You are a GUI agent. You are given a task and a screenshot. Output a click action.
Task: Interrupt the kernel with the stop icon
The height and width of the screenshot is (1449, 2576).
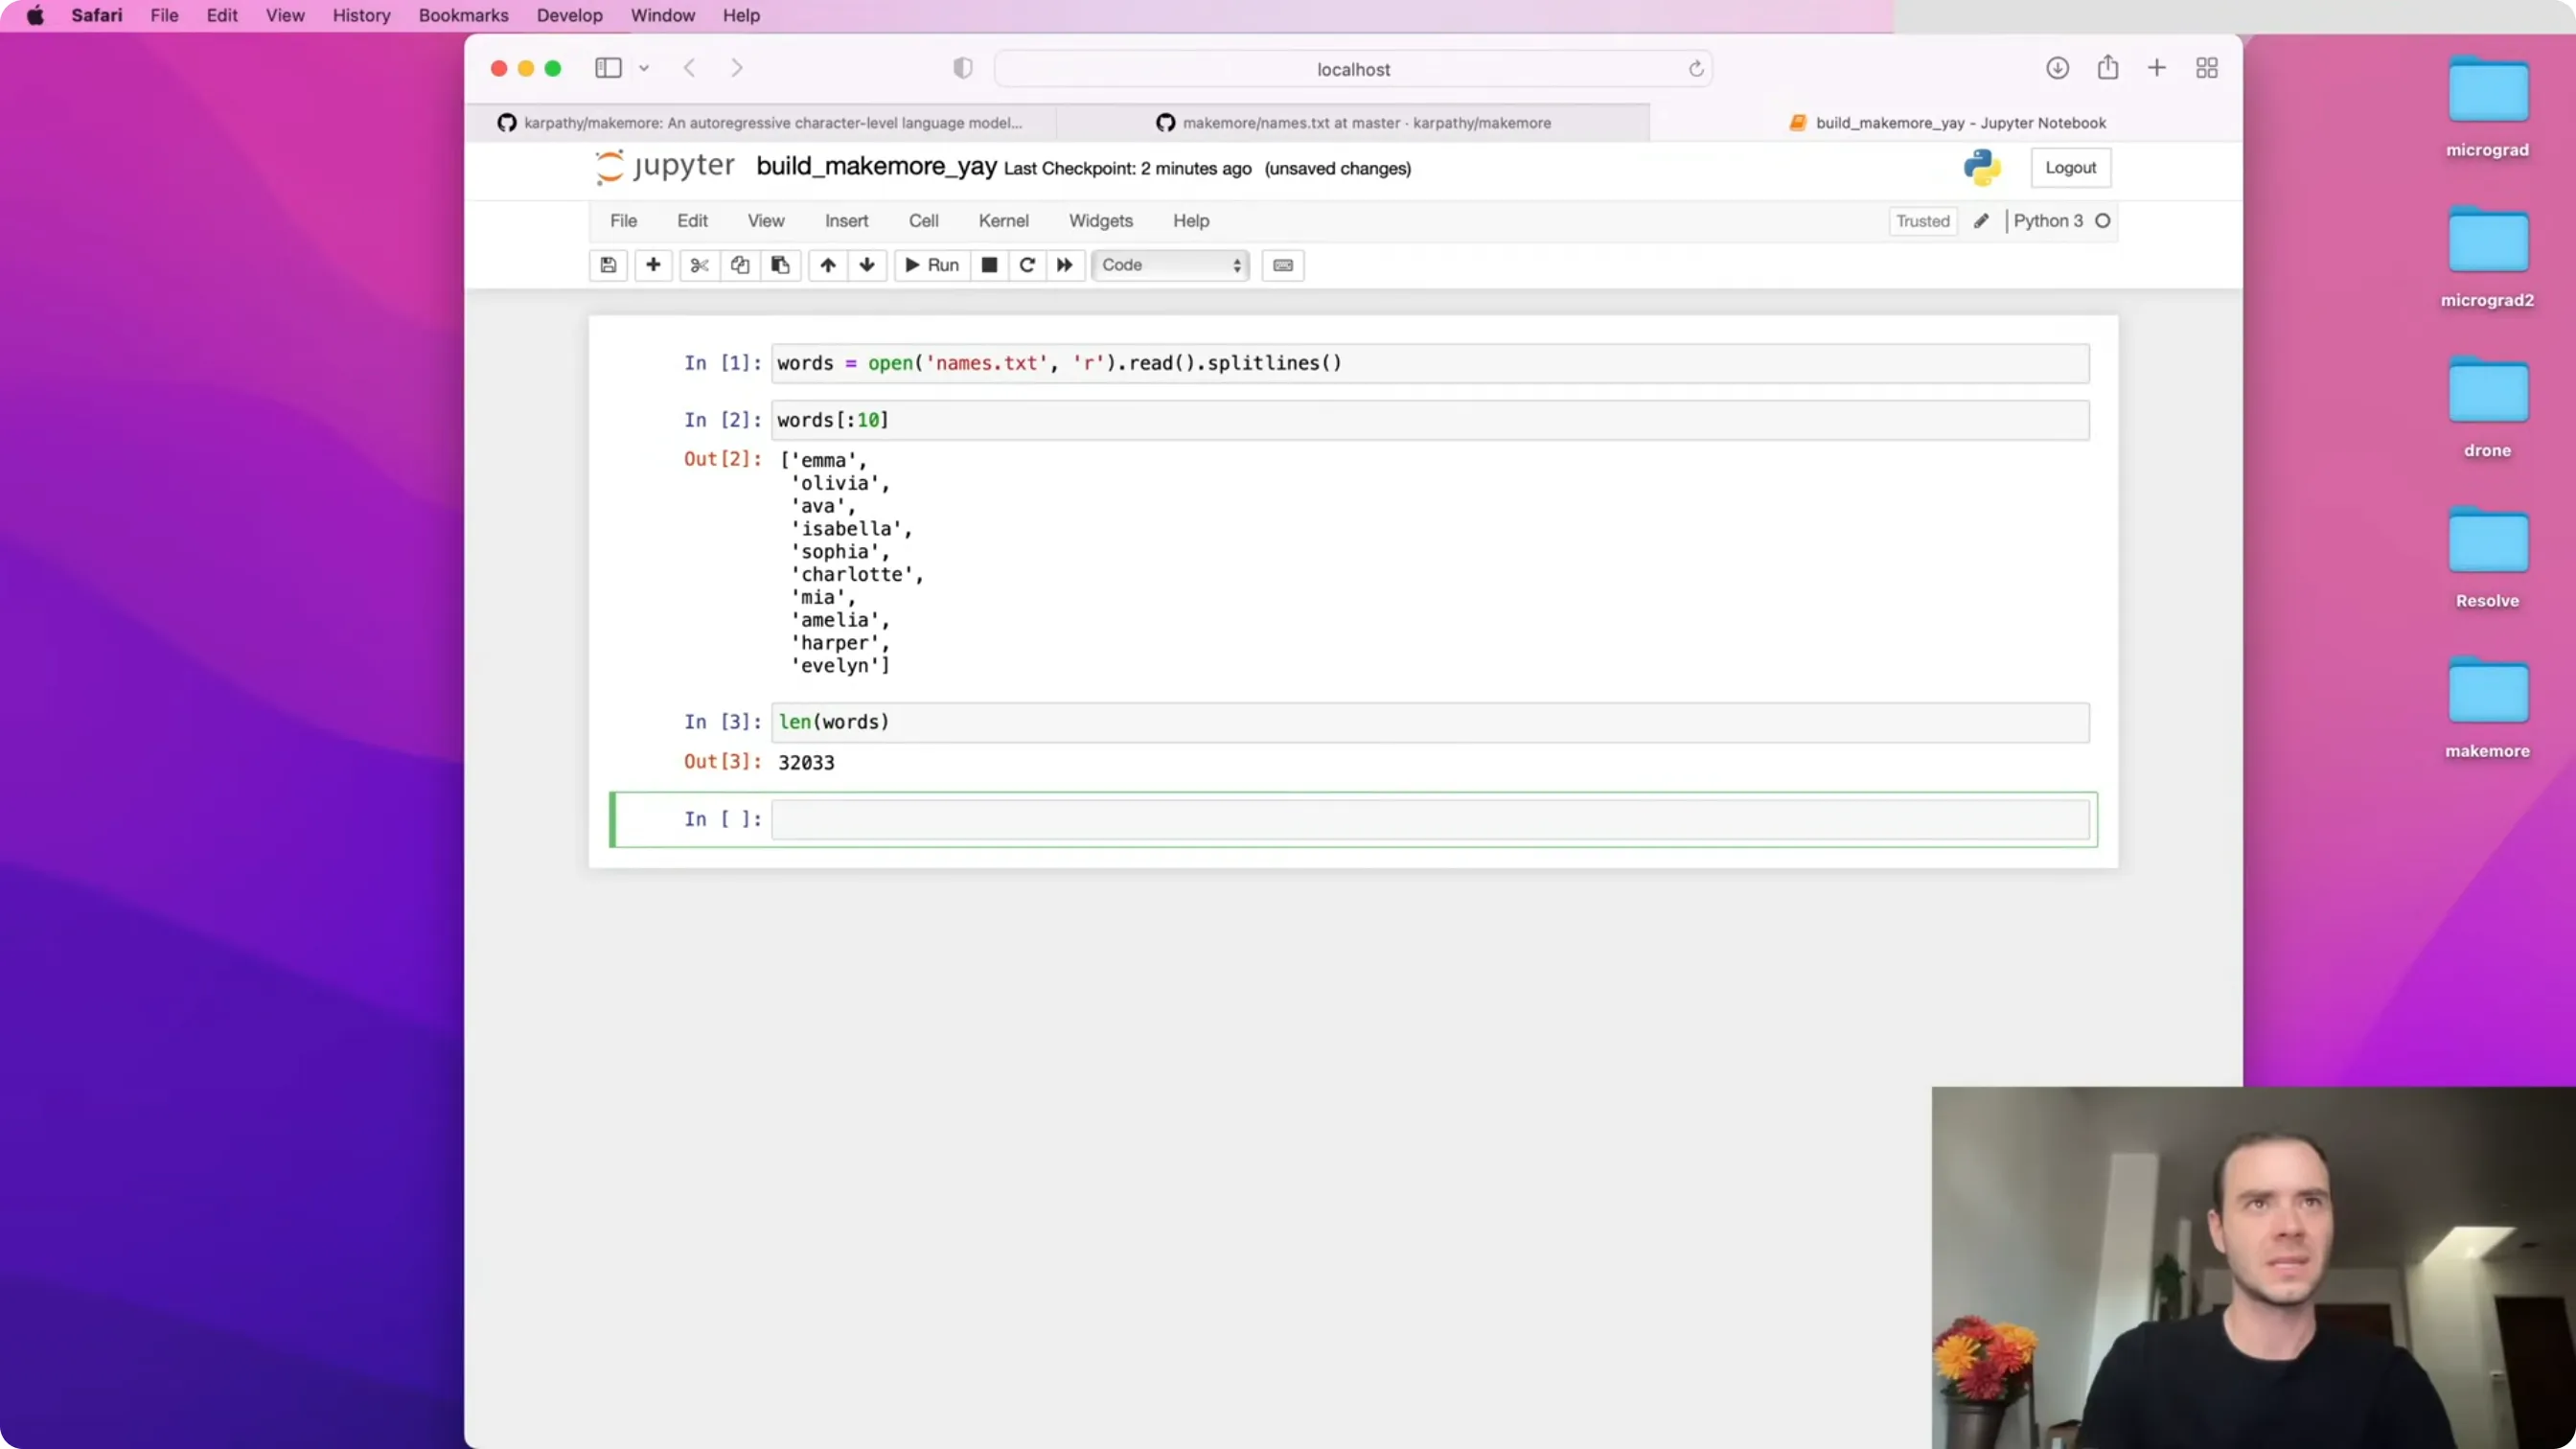point(989,265)
